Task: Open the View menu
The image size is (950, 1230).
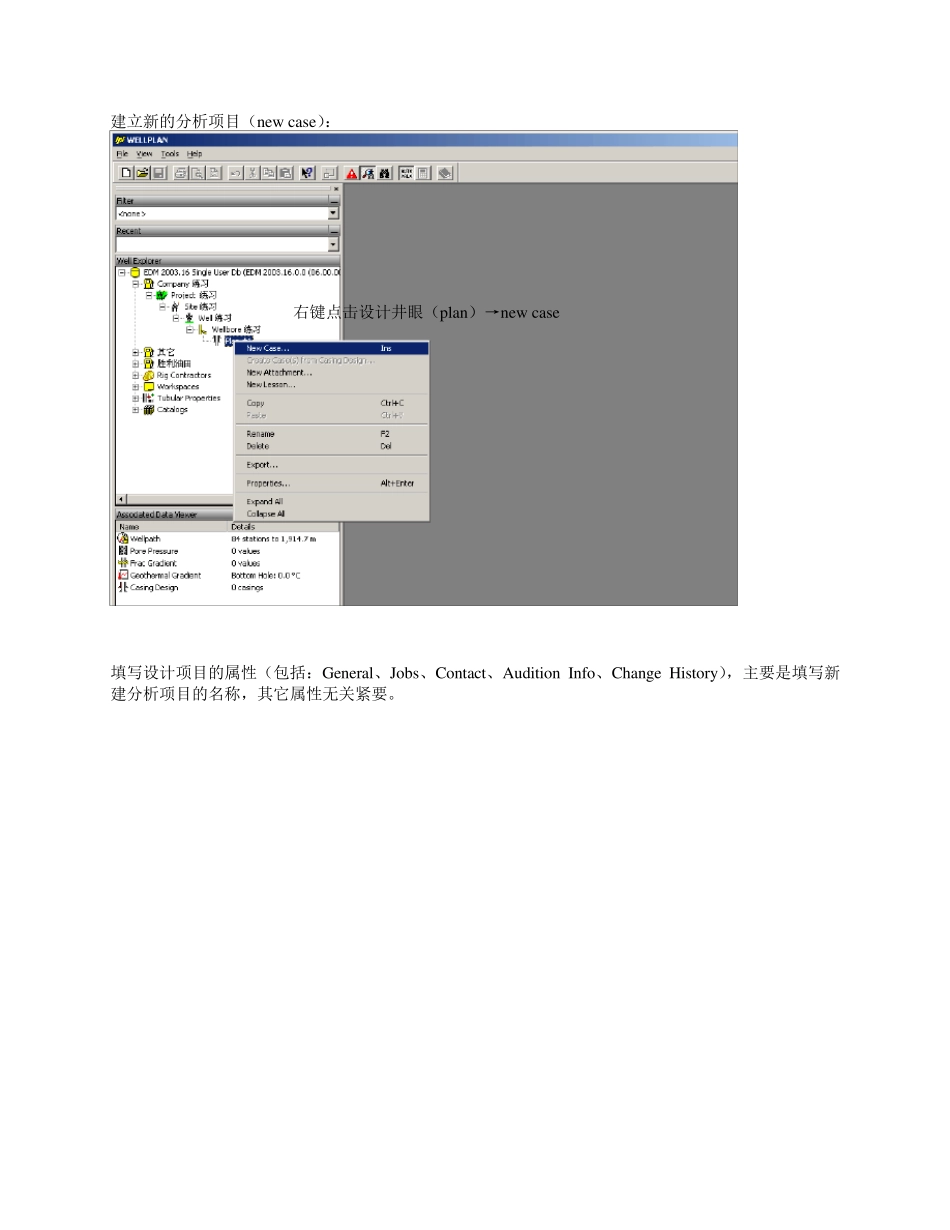Action: (x=145, y=154)
